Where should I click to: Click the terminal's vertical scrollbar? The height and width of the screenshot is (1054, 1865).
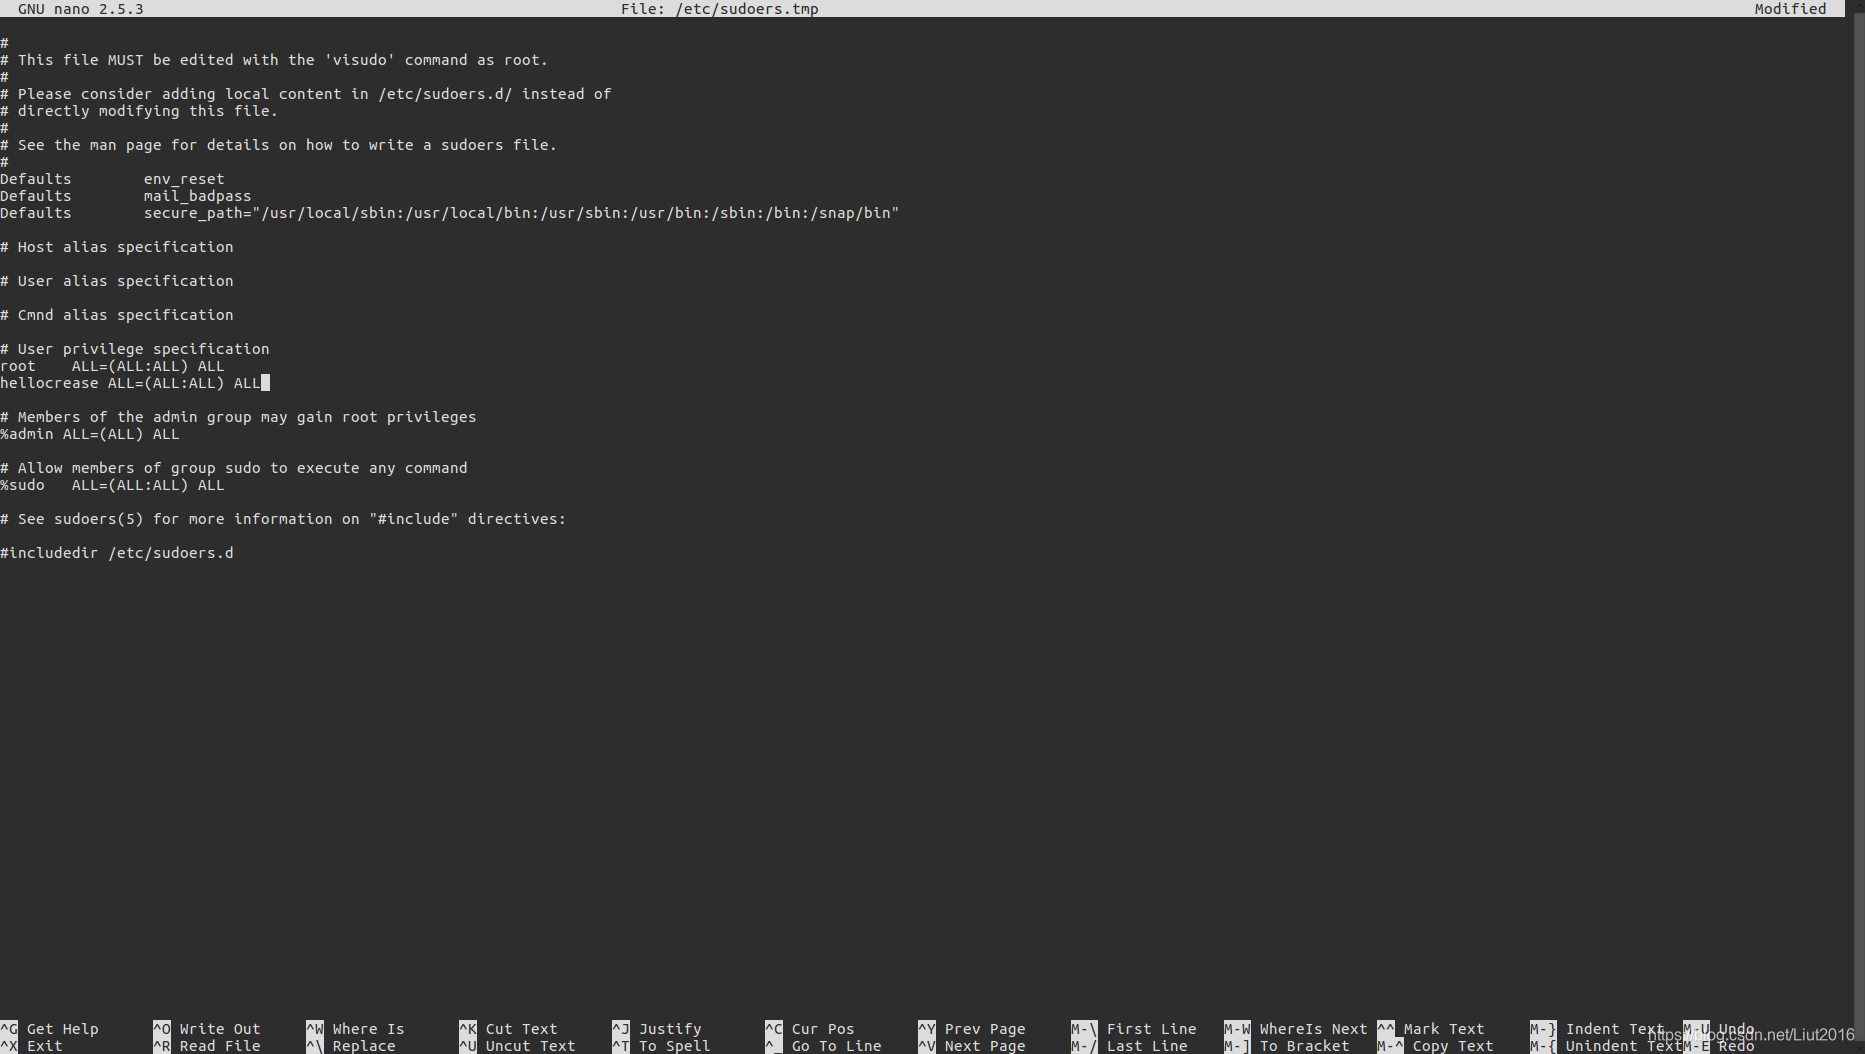pyautogui.click(x=1857, y=527)
